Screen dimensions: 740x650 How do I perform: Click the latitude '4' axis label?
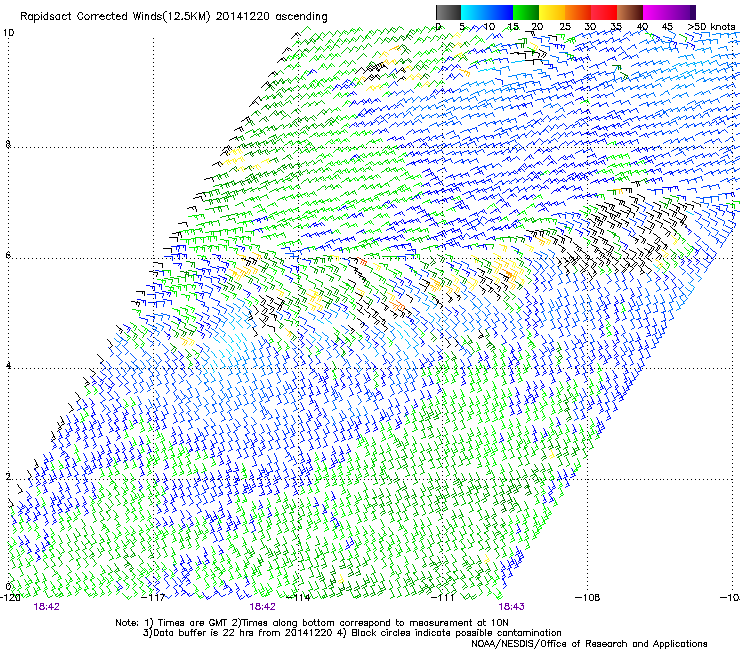8,366
